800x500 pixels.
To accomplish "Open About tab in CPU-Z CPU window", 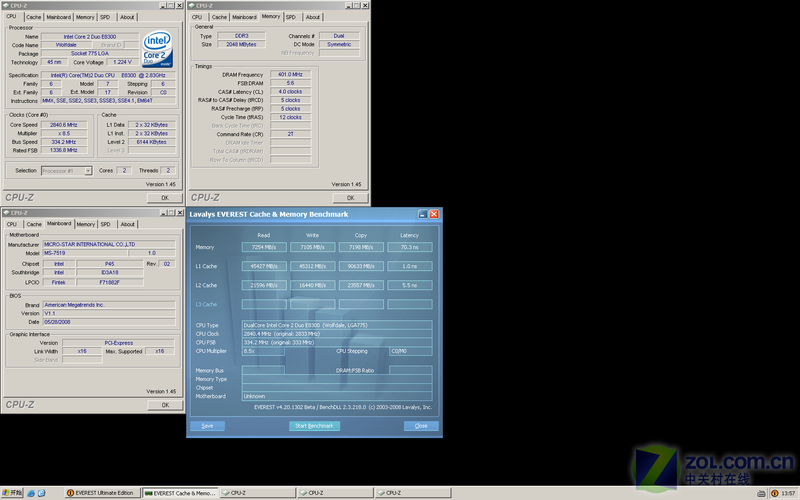I will point(127,17).
